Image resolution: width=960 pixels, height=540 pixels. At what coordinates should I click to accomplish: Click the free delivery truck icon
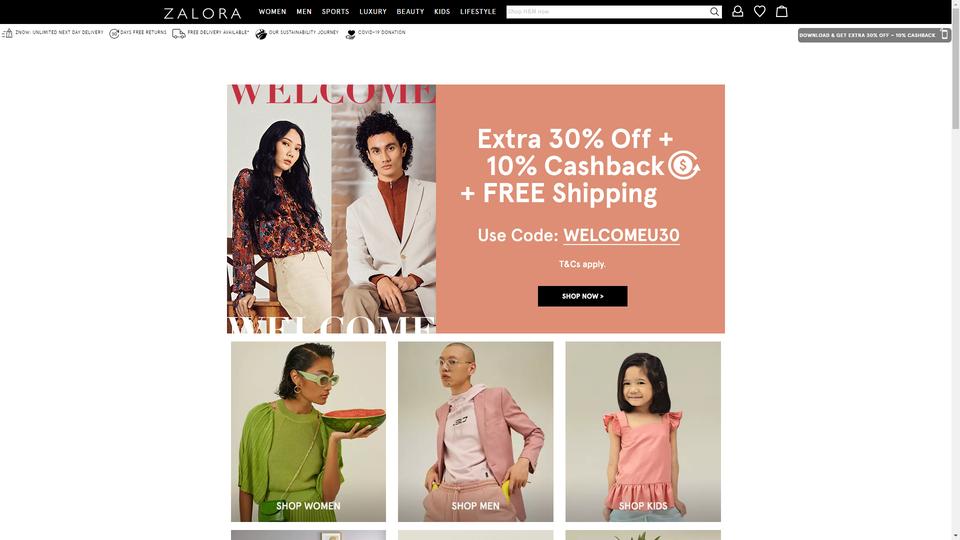tap(179, 34)
